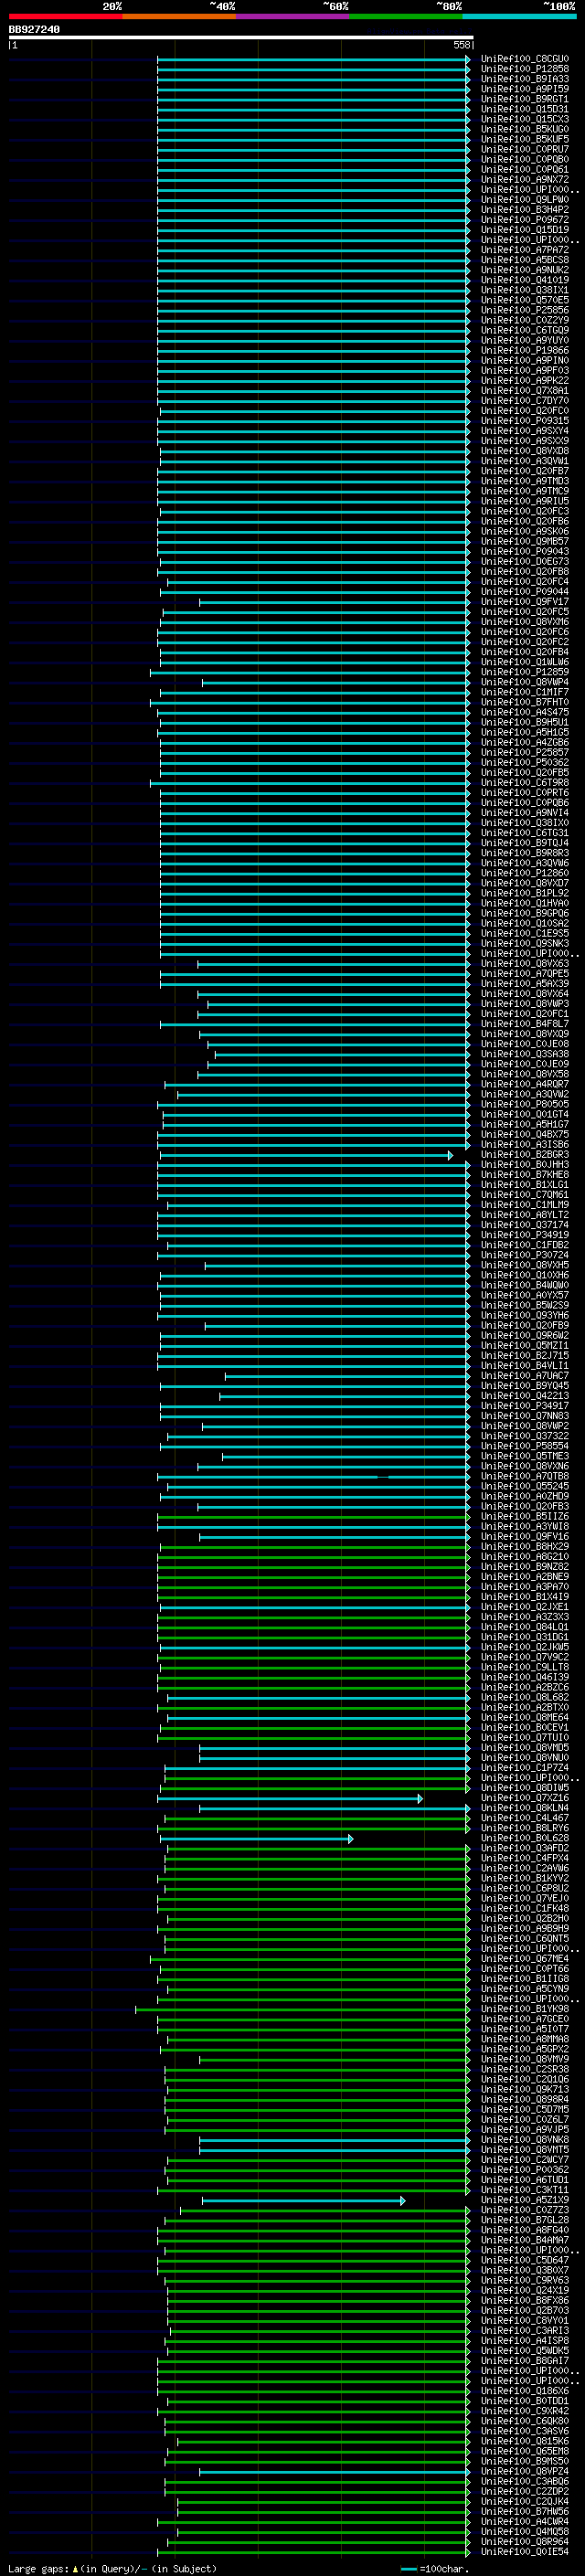Screen dimensions: 585x2576
Task: Open hit UniRef100_B9RGT1
Action: tap(525, 99)
